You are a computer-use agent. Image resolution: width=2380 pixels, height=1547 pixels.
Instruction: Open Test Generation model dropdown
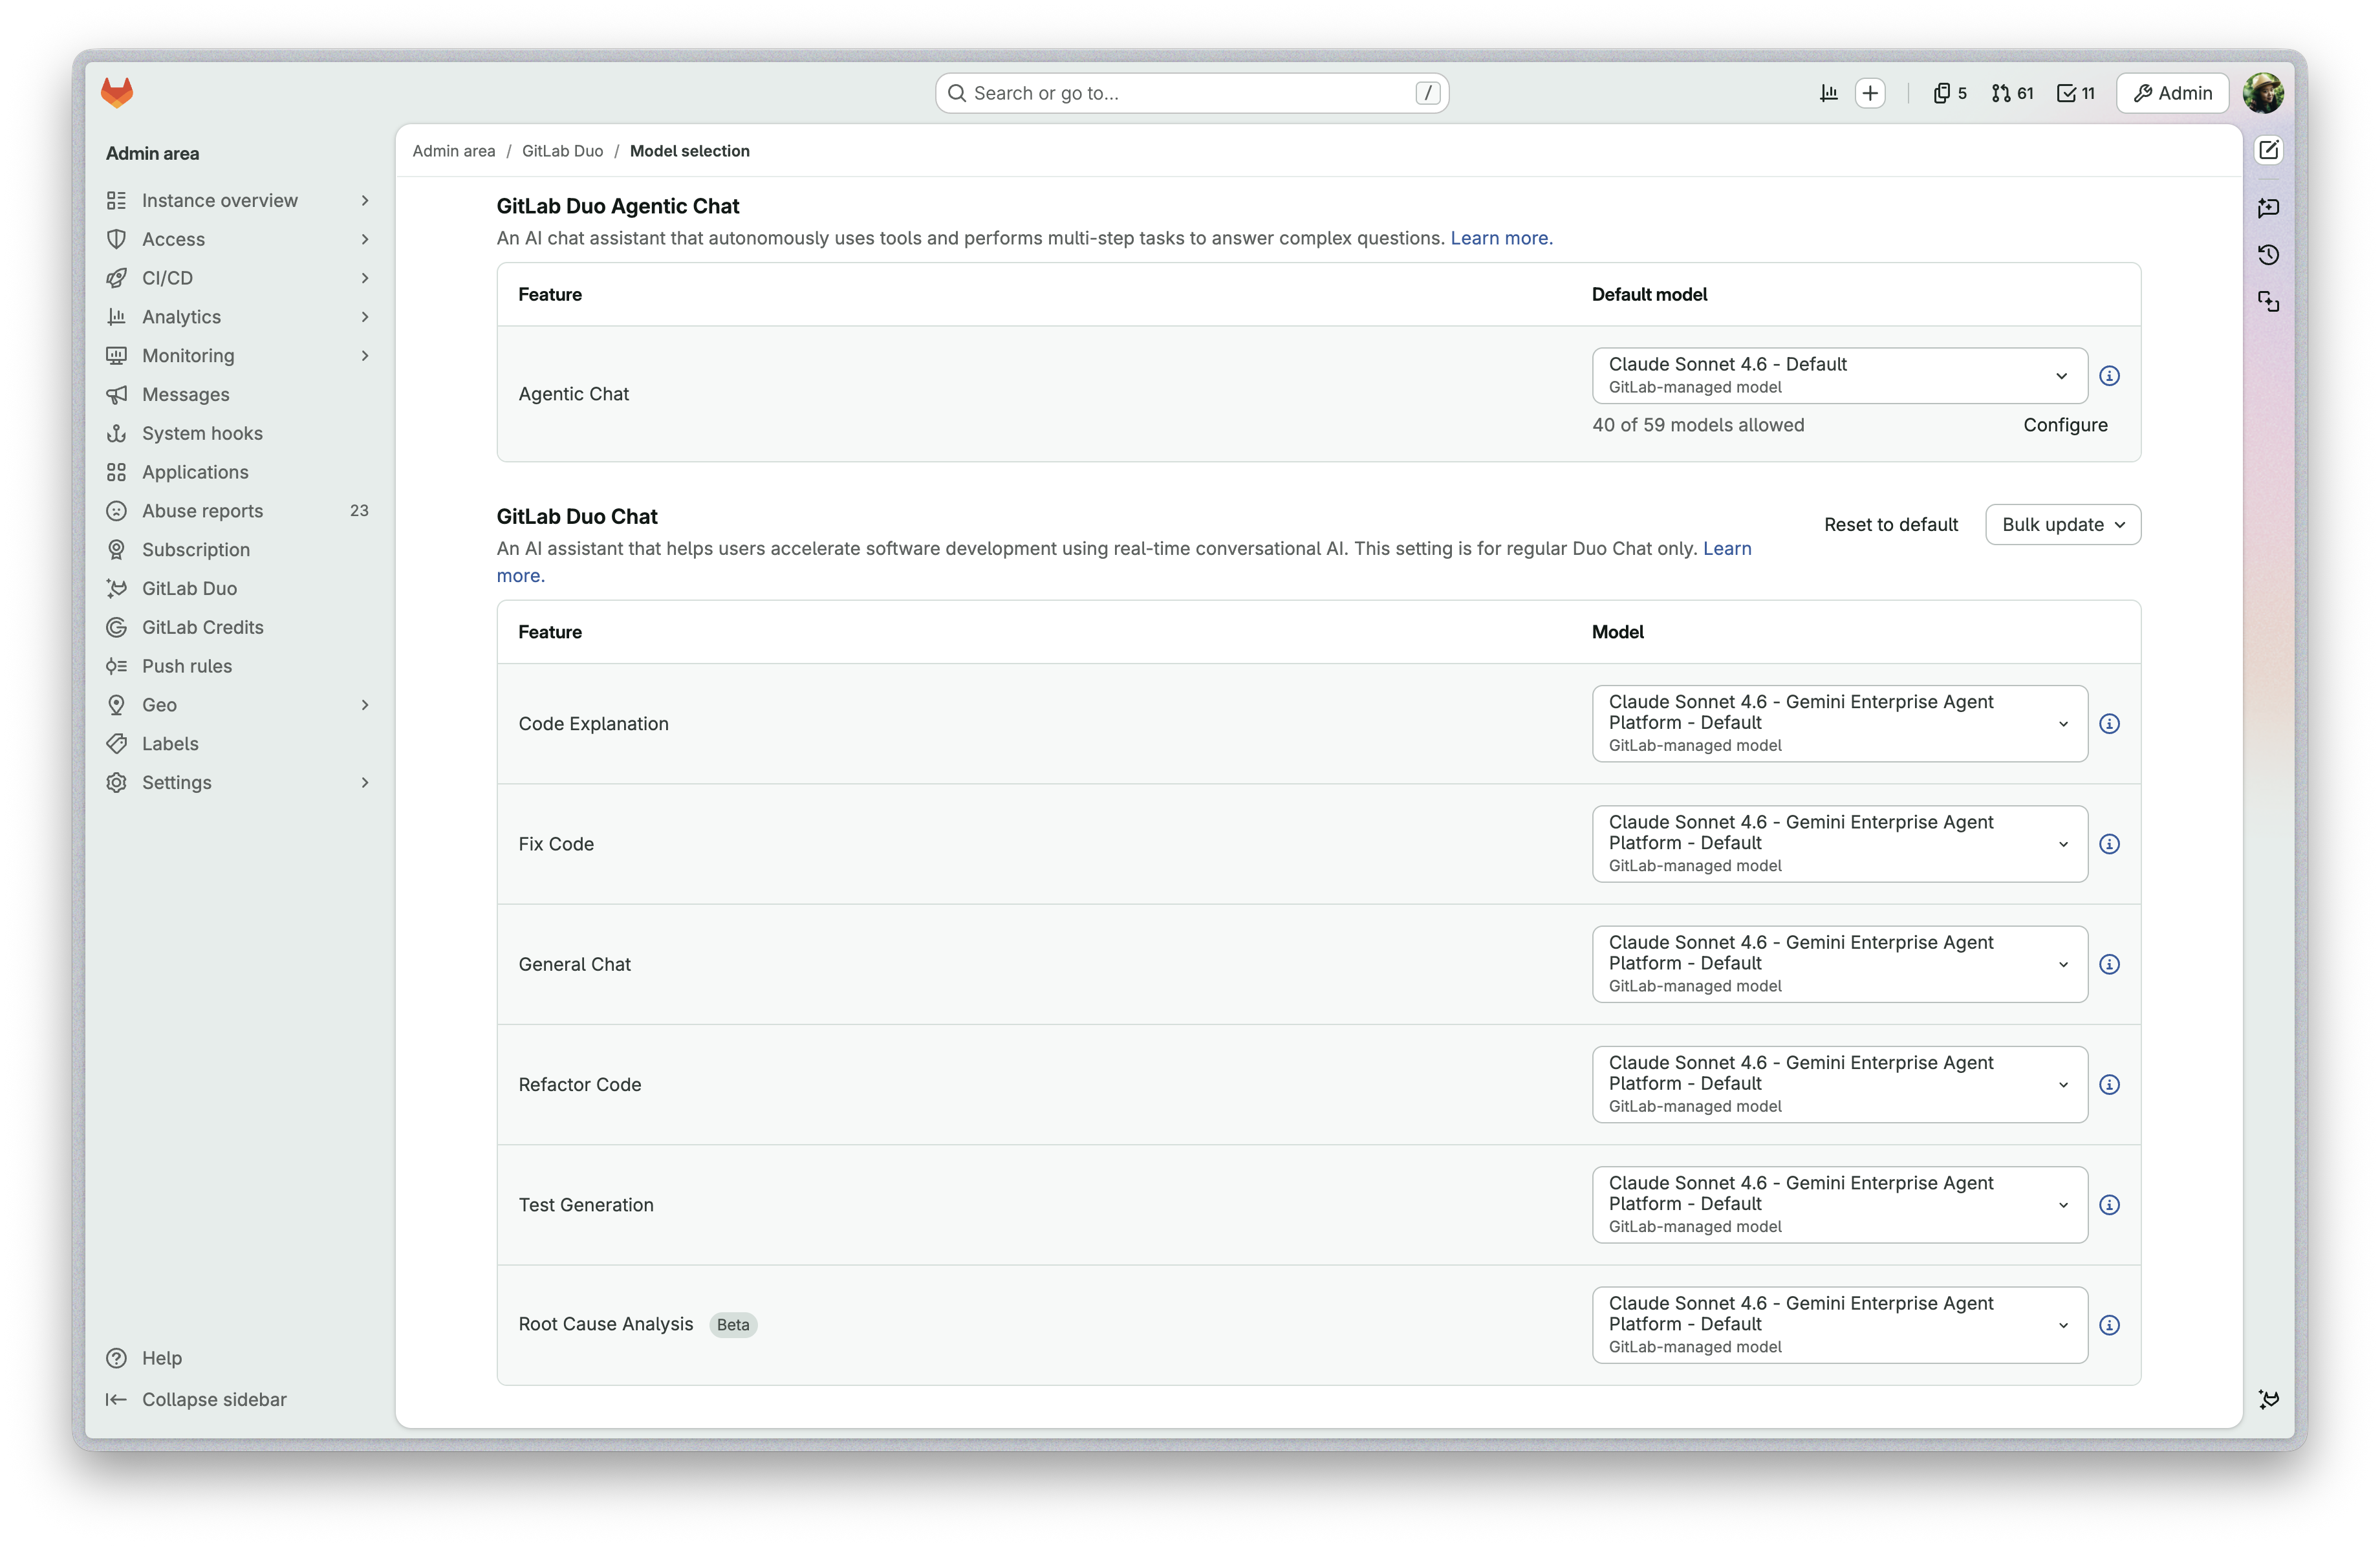[1839, 1205]
